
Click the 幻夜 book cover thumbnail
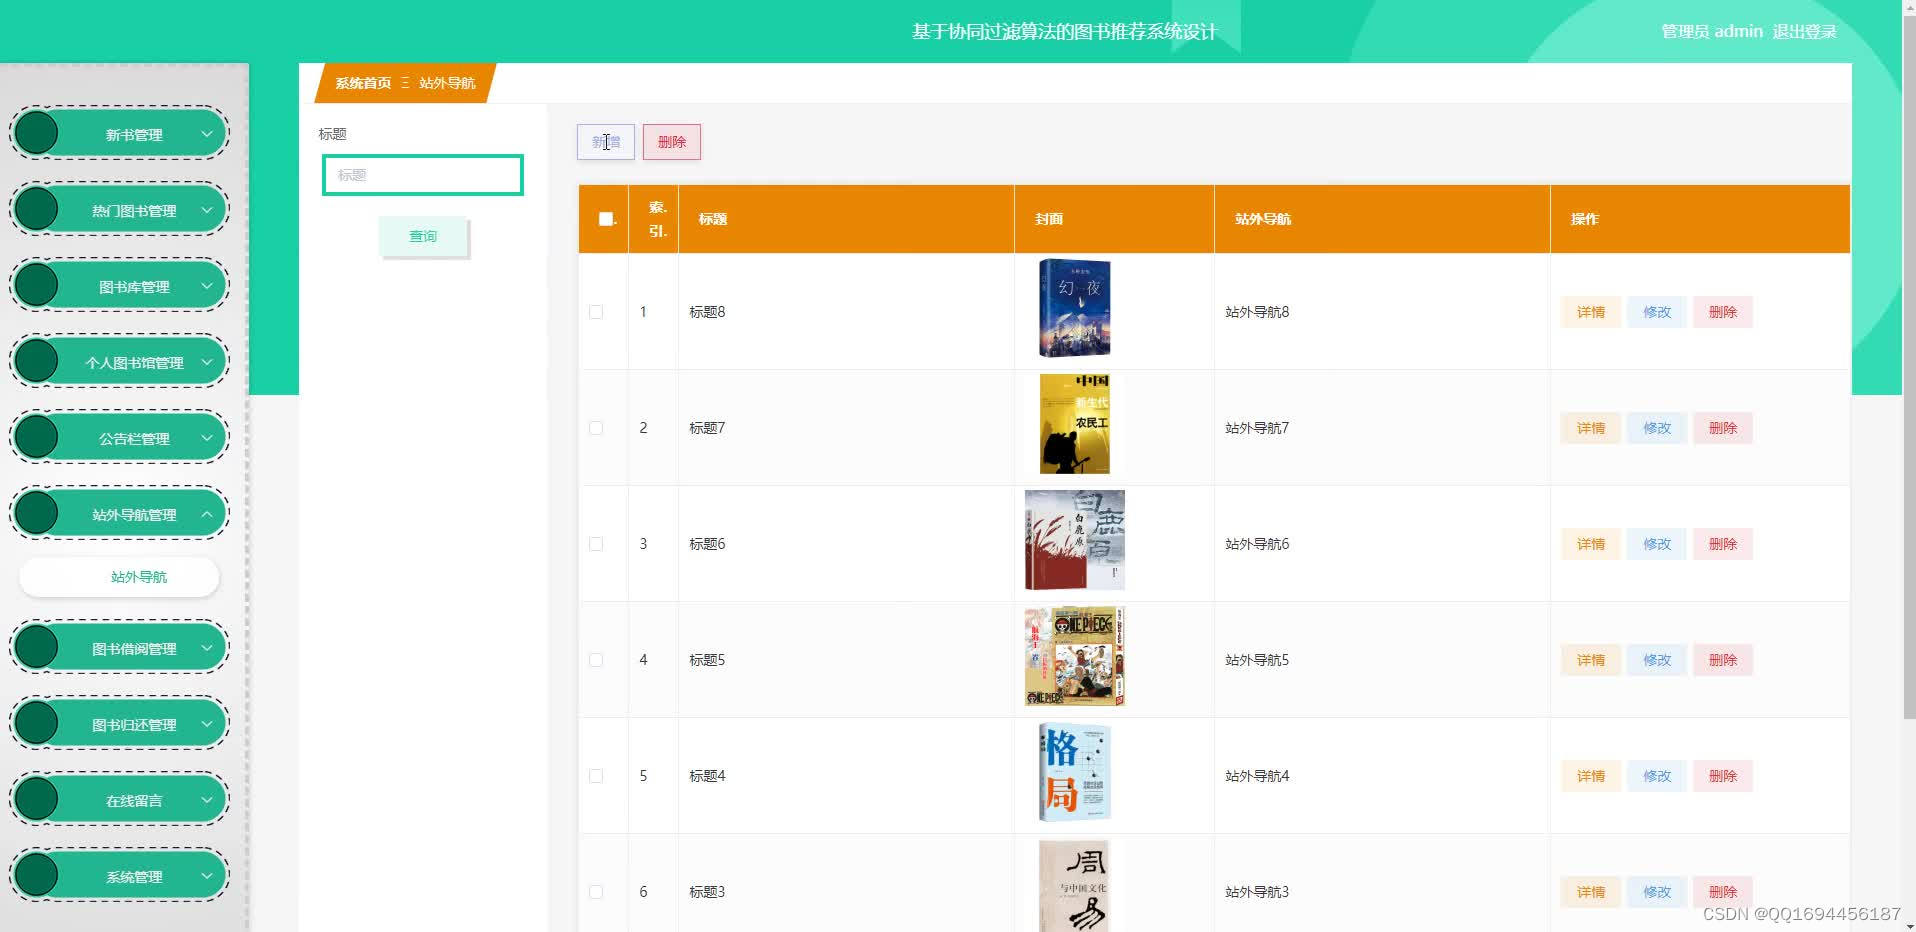click(x=1075, y=308)
